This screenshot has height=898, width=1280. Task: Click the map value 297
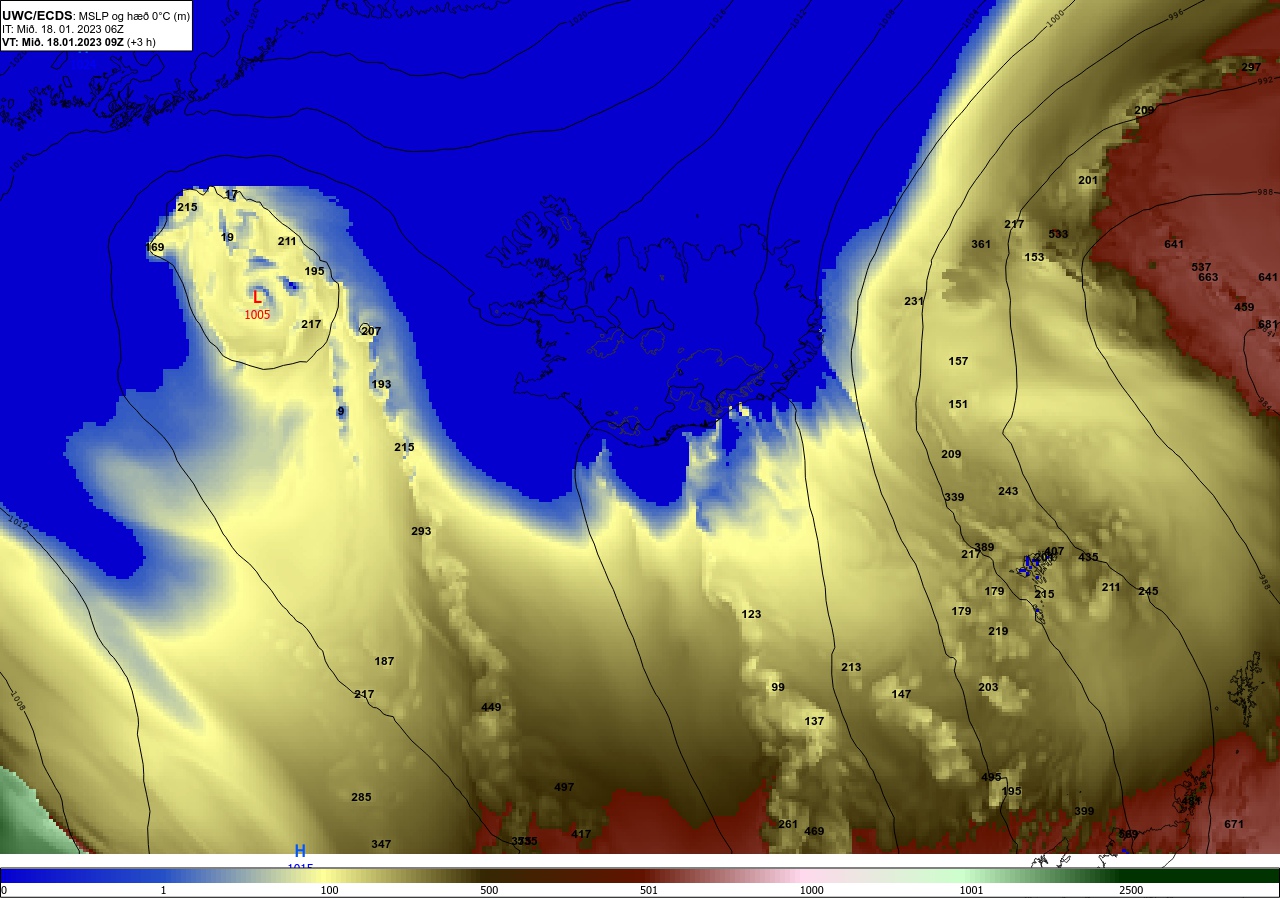coord(1251,68)
